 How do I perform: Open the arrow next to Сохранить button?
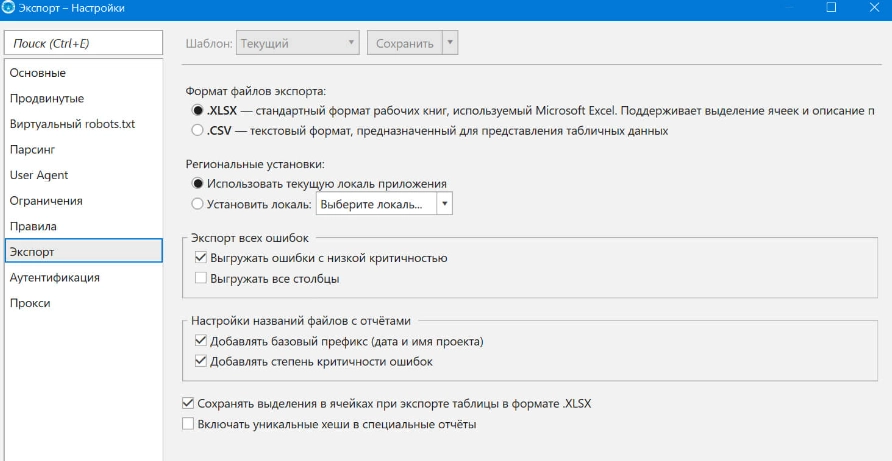pyautogui.click(x=449, y=44)
